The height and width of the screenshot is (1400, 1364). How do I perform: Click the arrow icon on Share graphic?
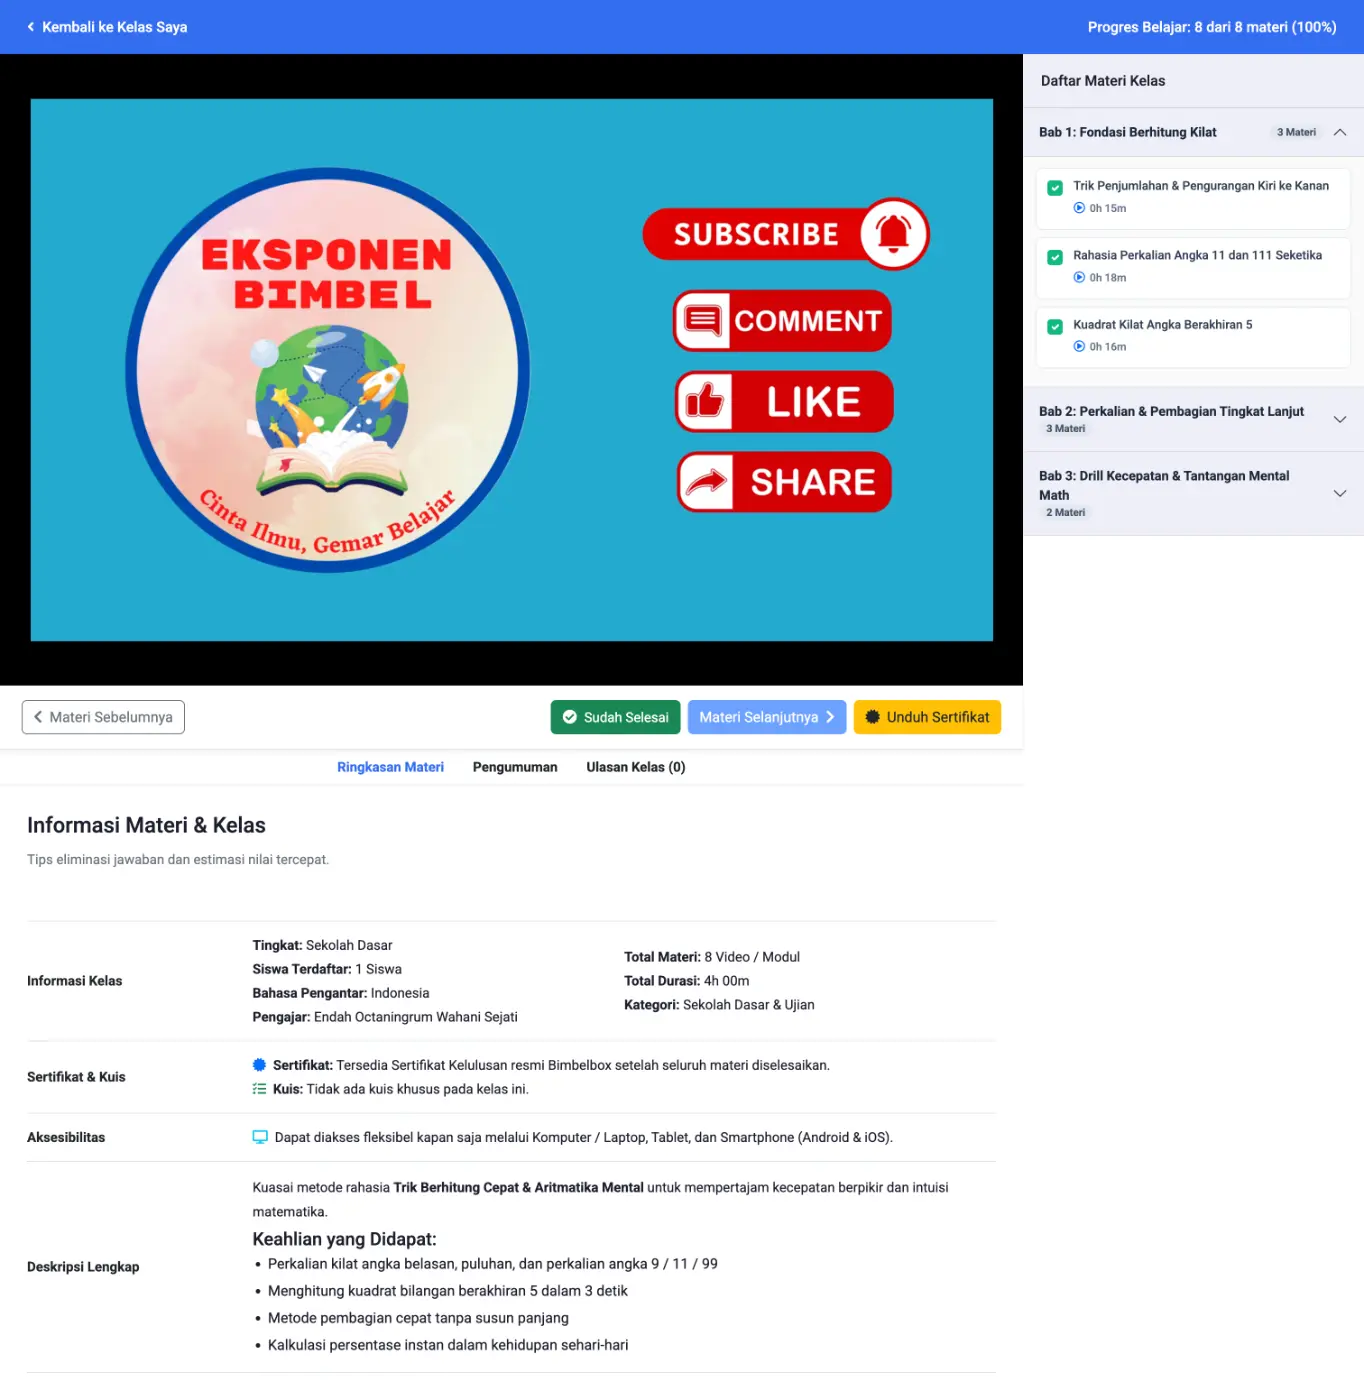click(706, 482)
